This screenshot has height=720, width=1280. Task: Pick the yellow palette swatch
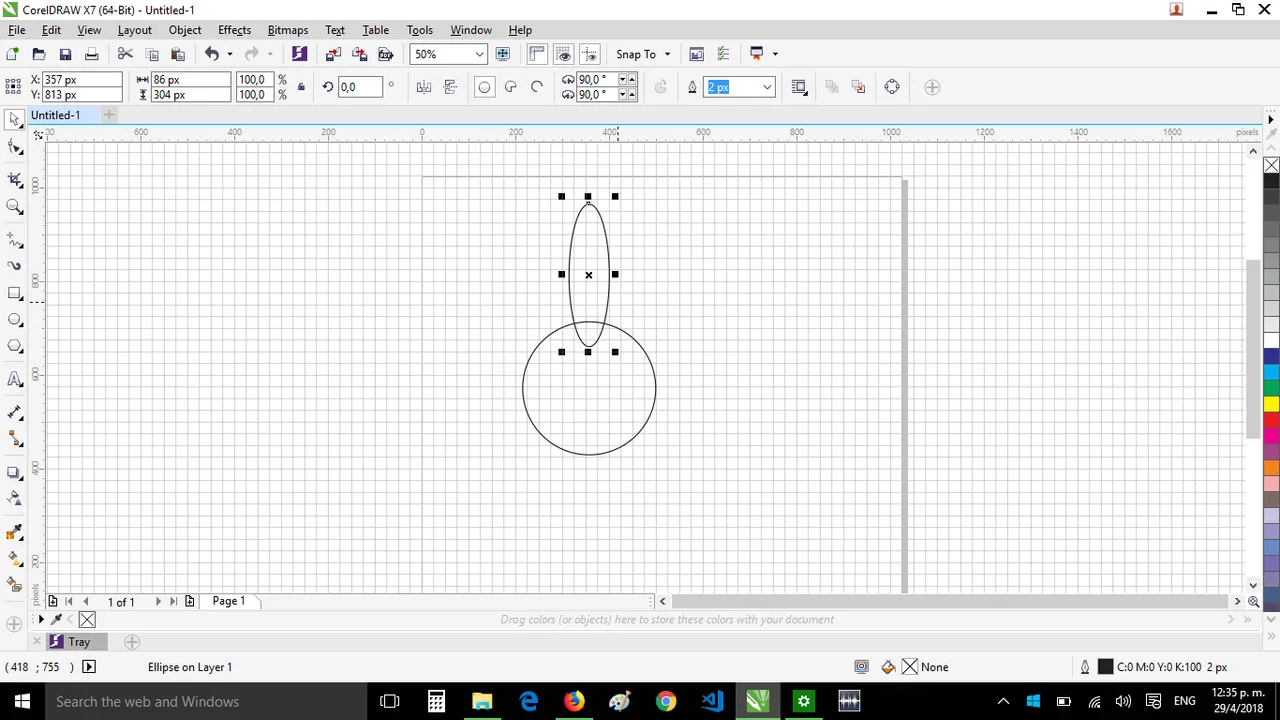(x=1271, y=404)
